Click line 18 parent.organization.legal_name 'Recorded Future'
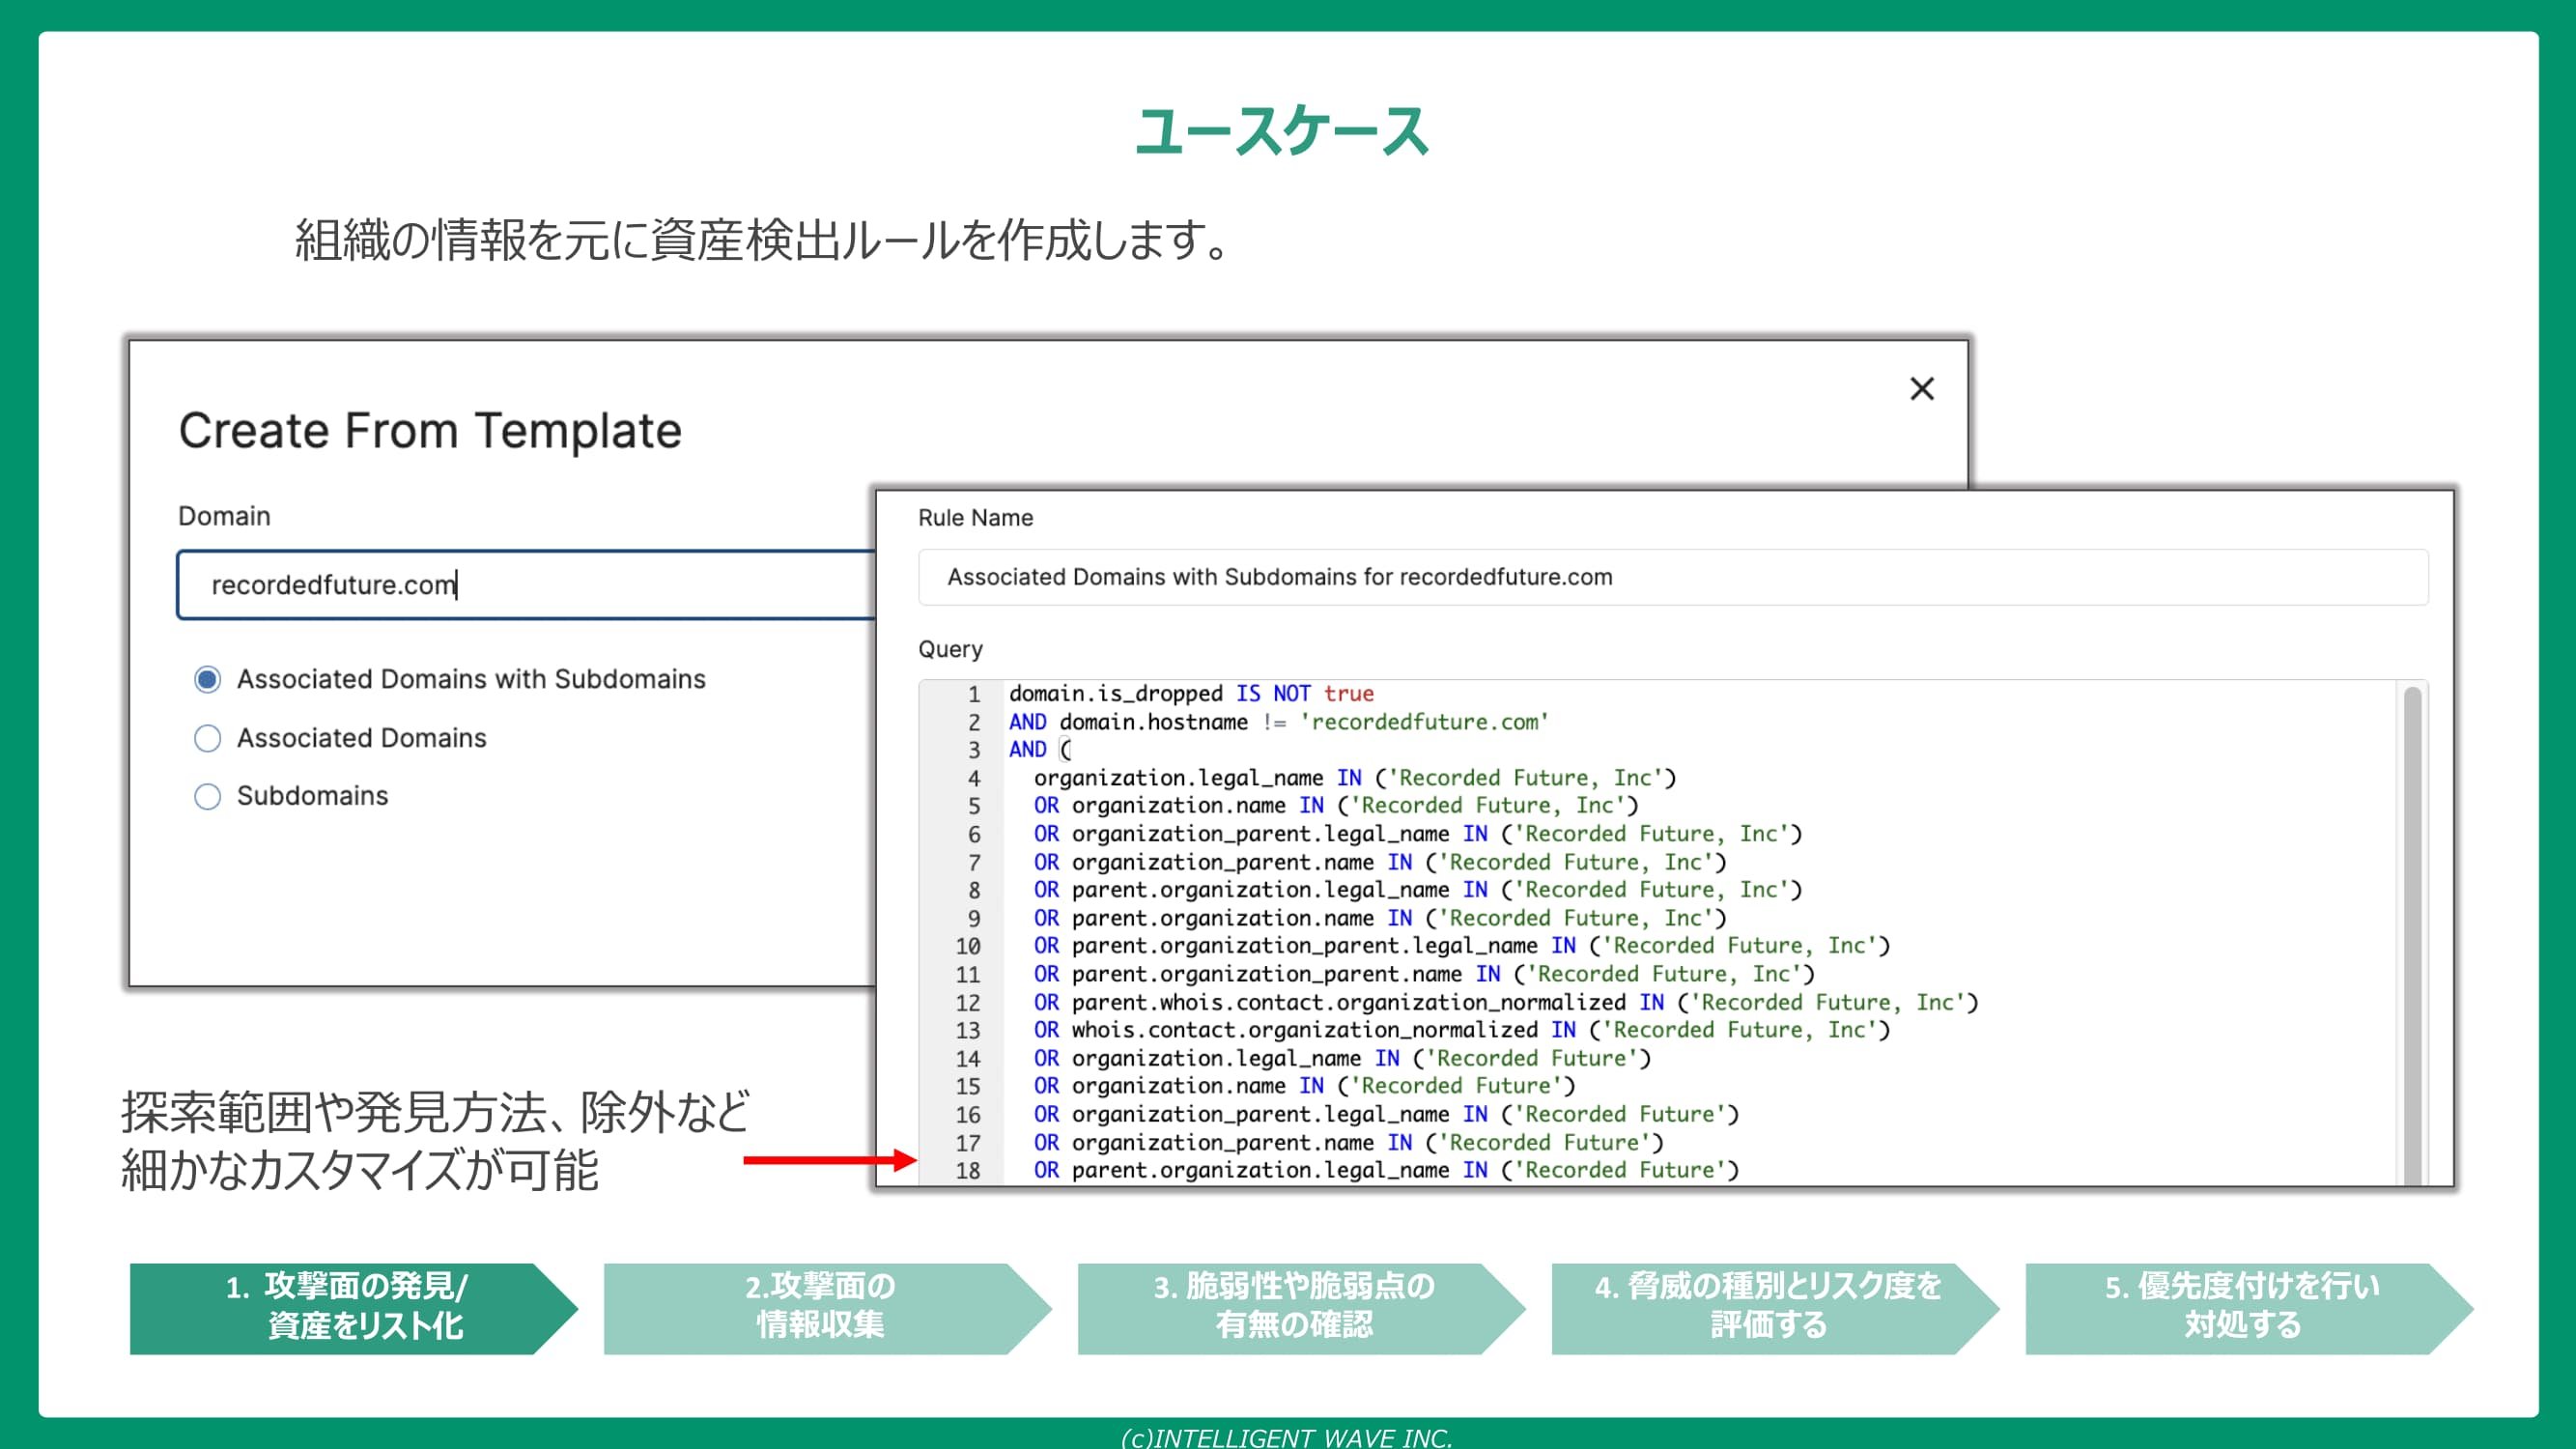 1386,1170
